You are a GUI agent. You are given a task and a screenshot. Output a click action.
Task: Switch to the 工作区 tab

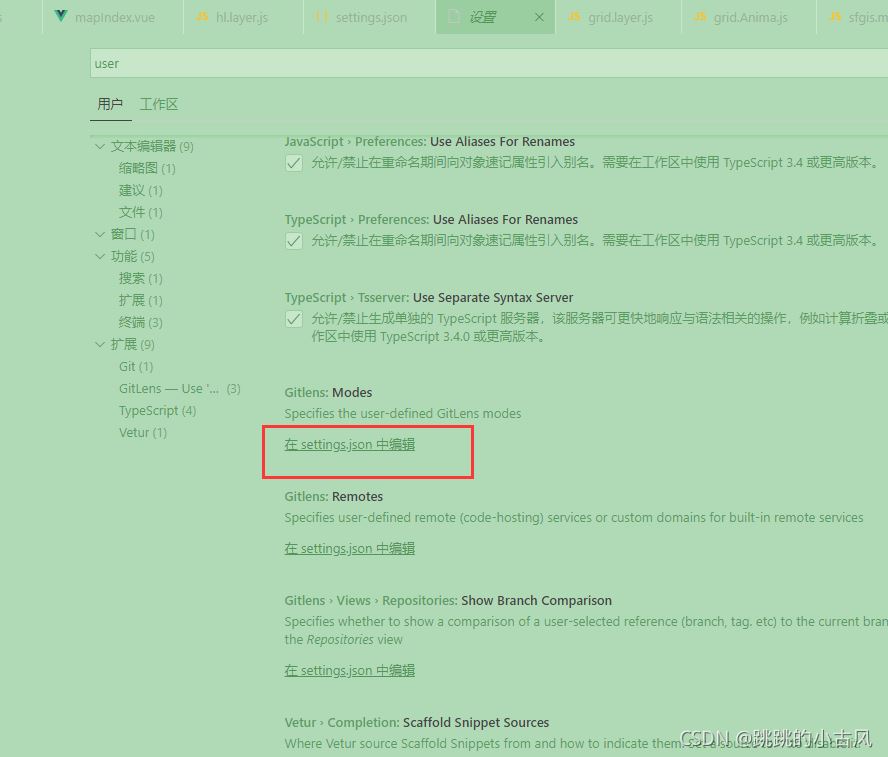tap(159, 104)
